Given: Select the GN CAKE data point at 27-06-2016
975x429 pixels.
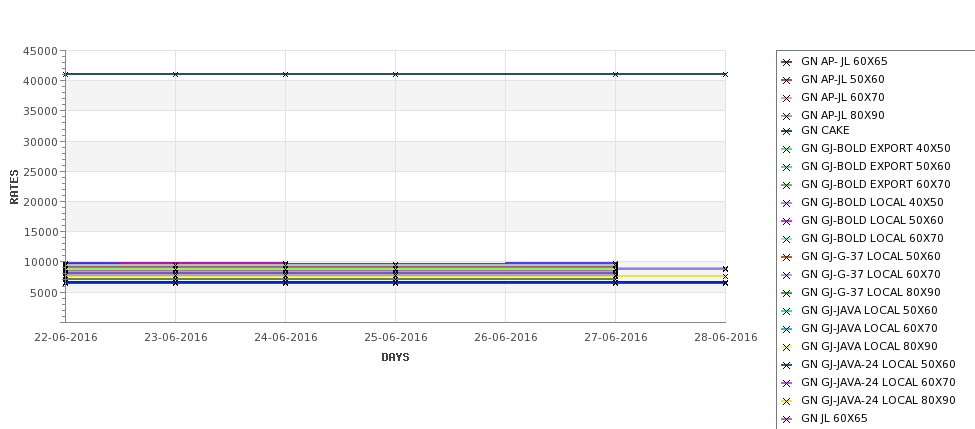Looking at the screenshot, I should [616, 75].
